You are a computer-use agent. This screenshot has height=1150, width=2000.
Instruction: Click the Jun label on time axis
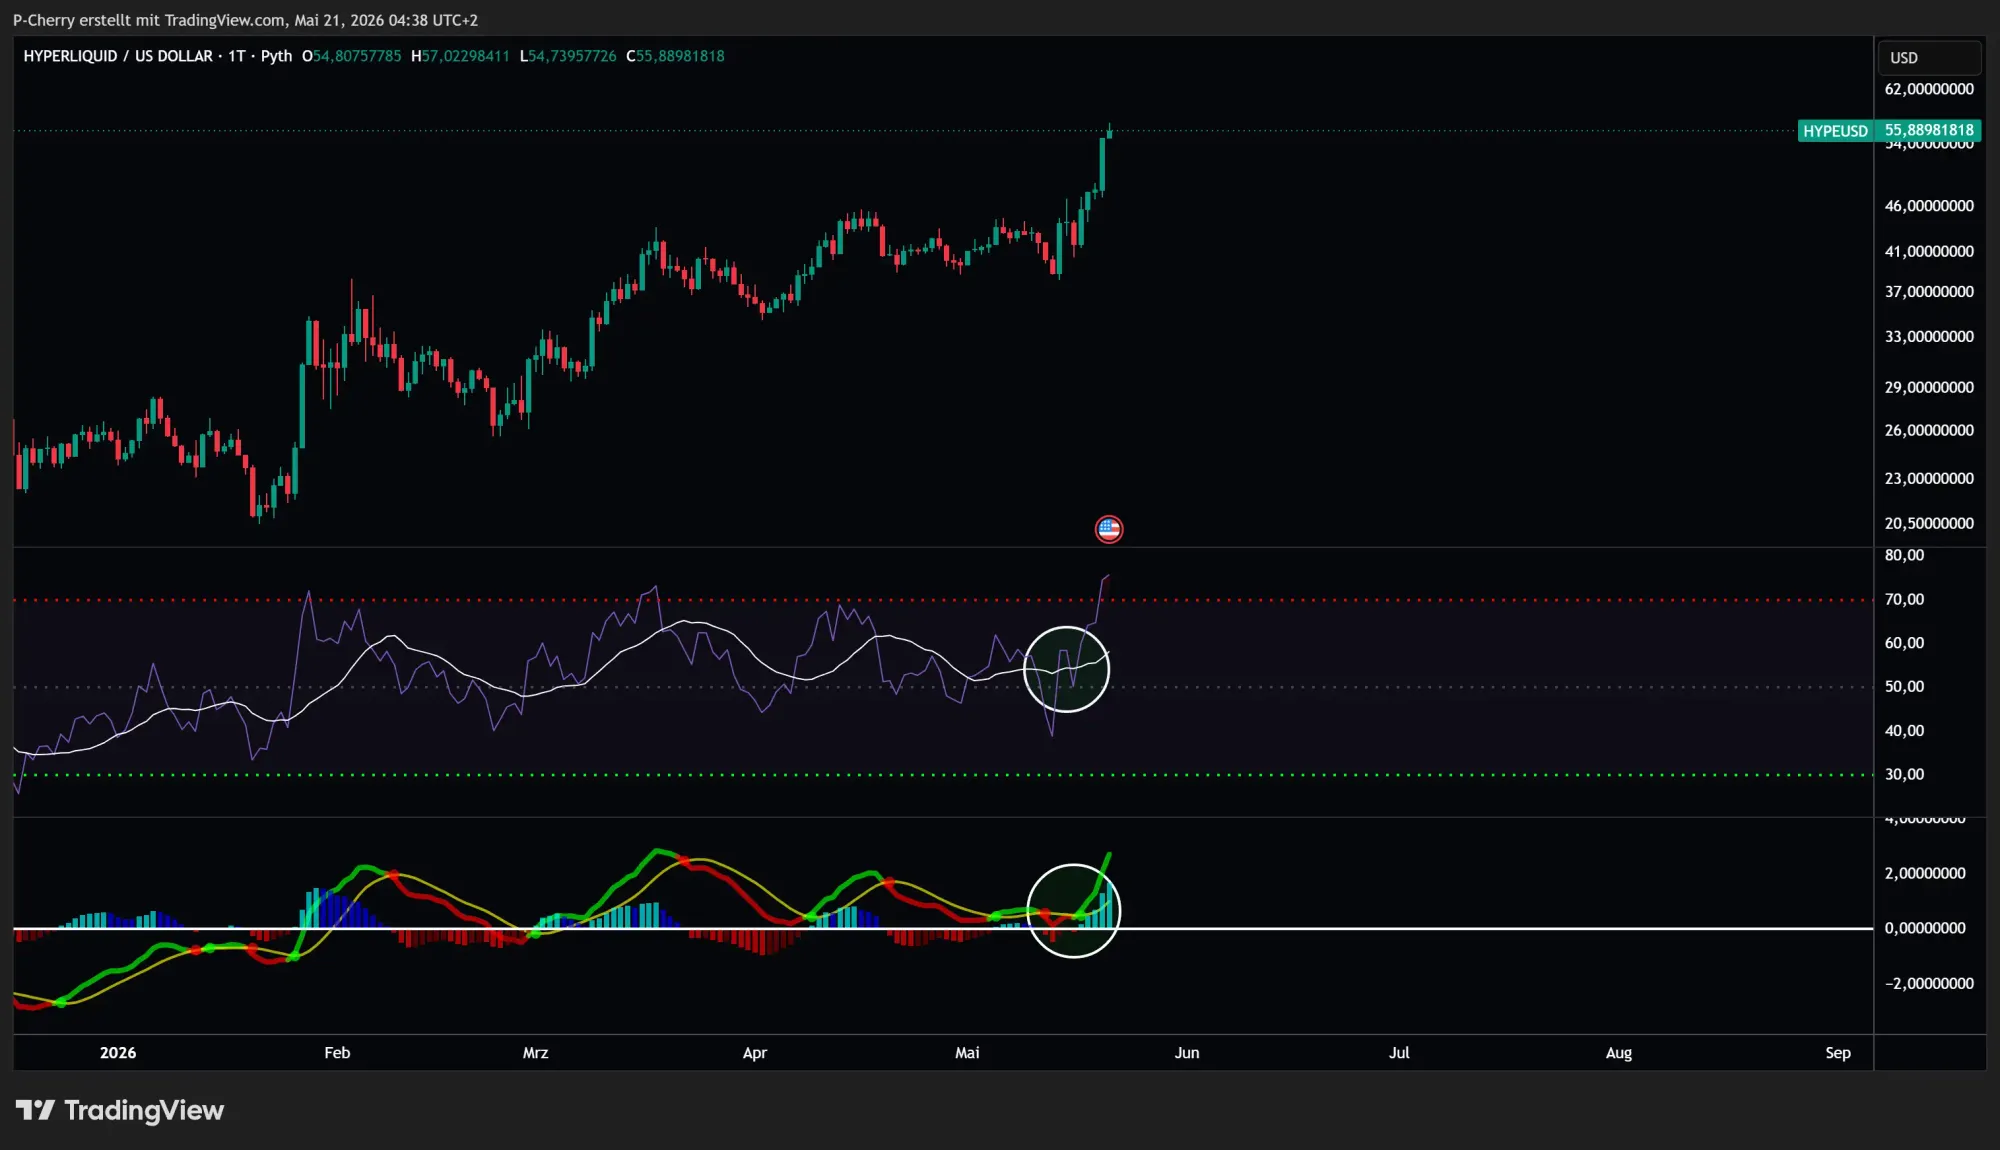pyautogui.click(x=1187, y=1053)
